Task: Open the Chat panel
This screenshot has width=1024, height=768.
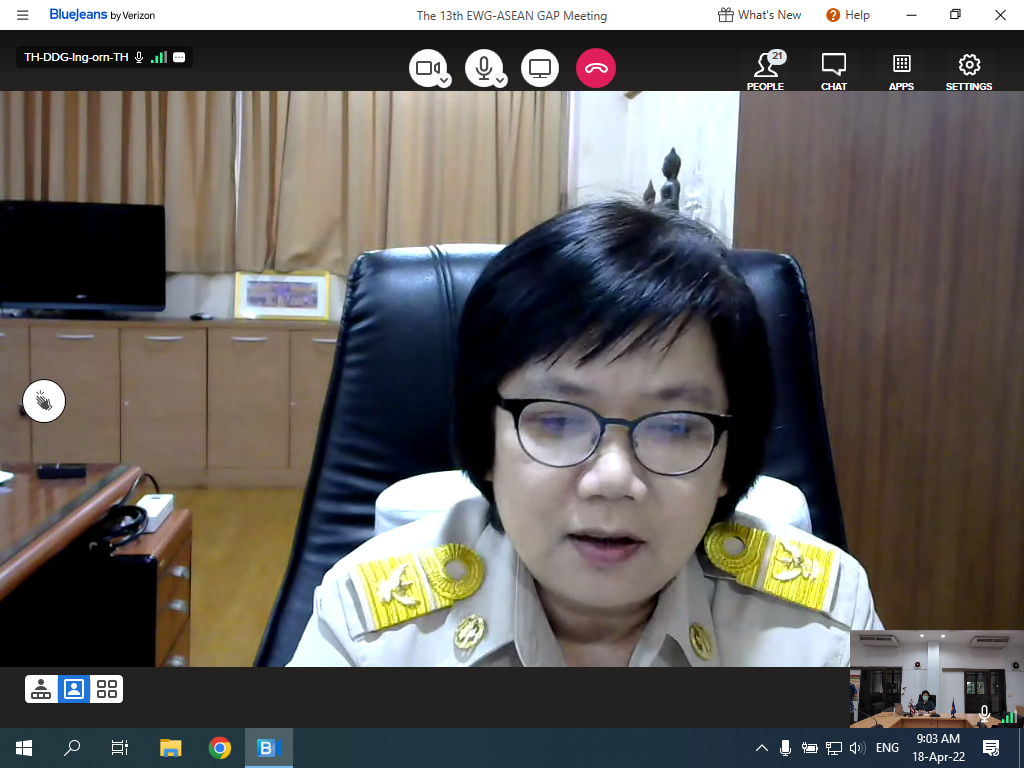Action: click(834, 71)
